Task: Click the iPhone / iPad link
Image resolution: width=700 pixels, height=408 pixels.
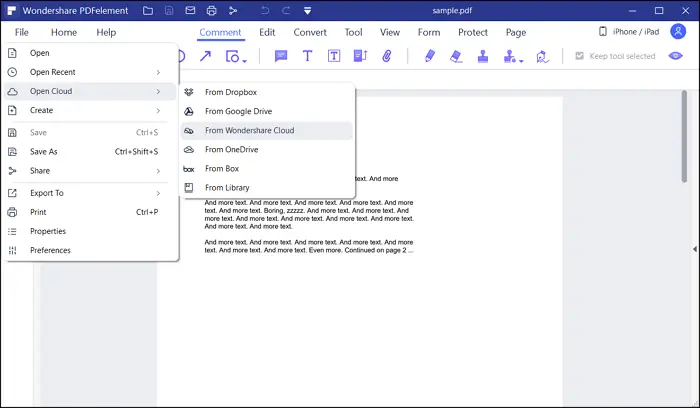Action: [629, 32]
